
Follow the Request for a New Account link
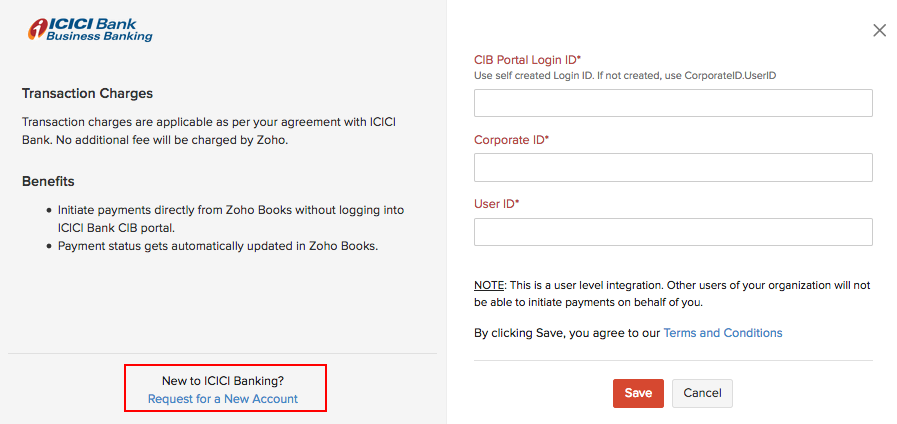pos(223,399)
